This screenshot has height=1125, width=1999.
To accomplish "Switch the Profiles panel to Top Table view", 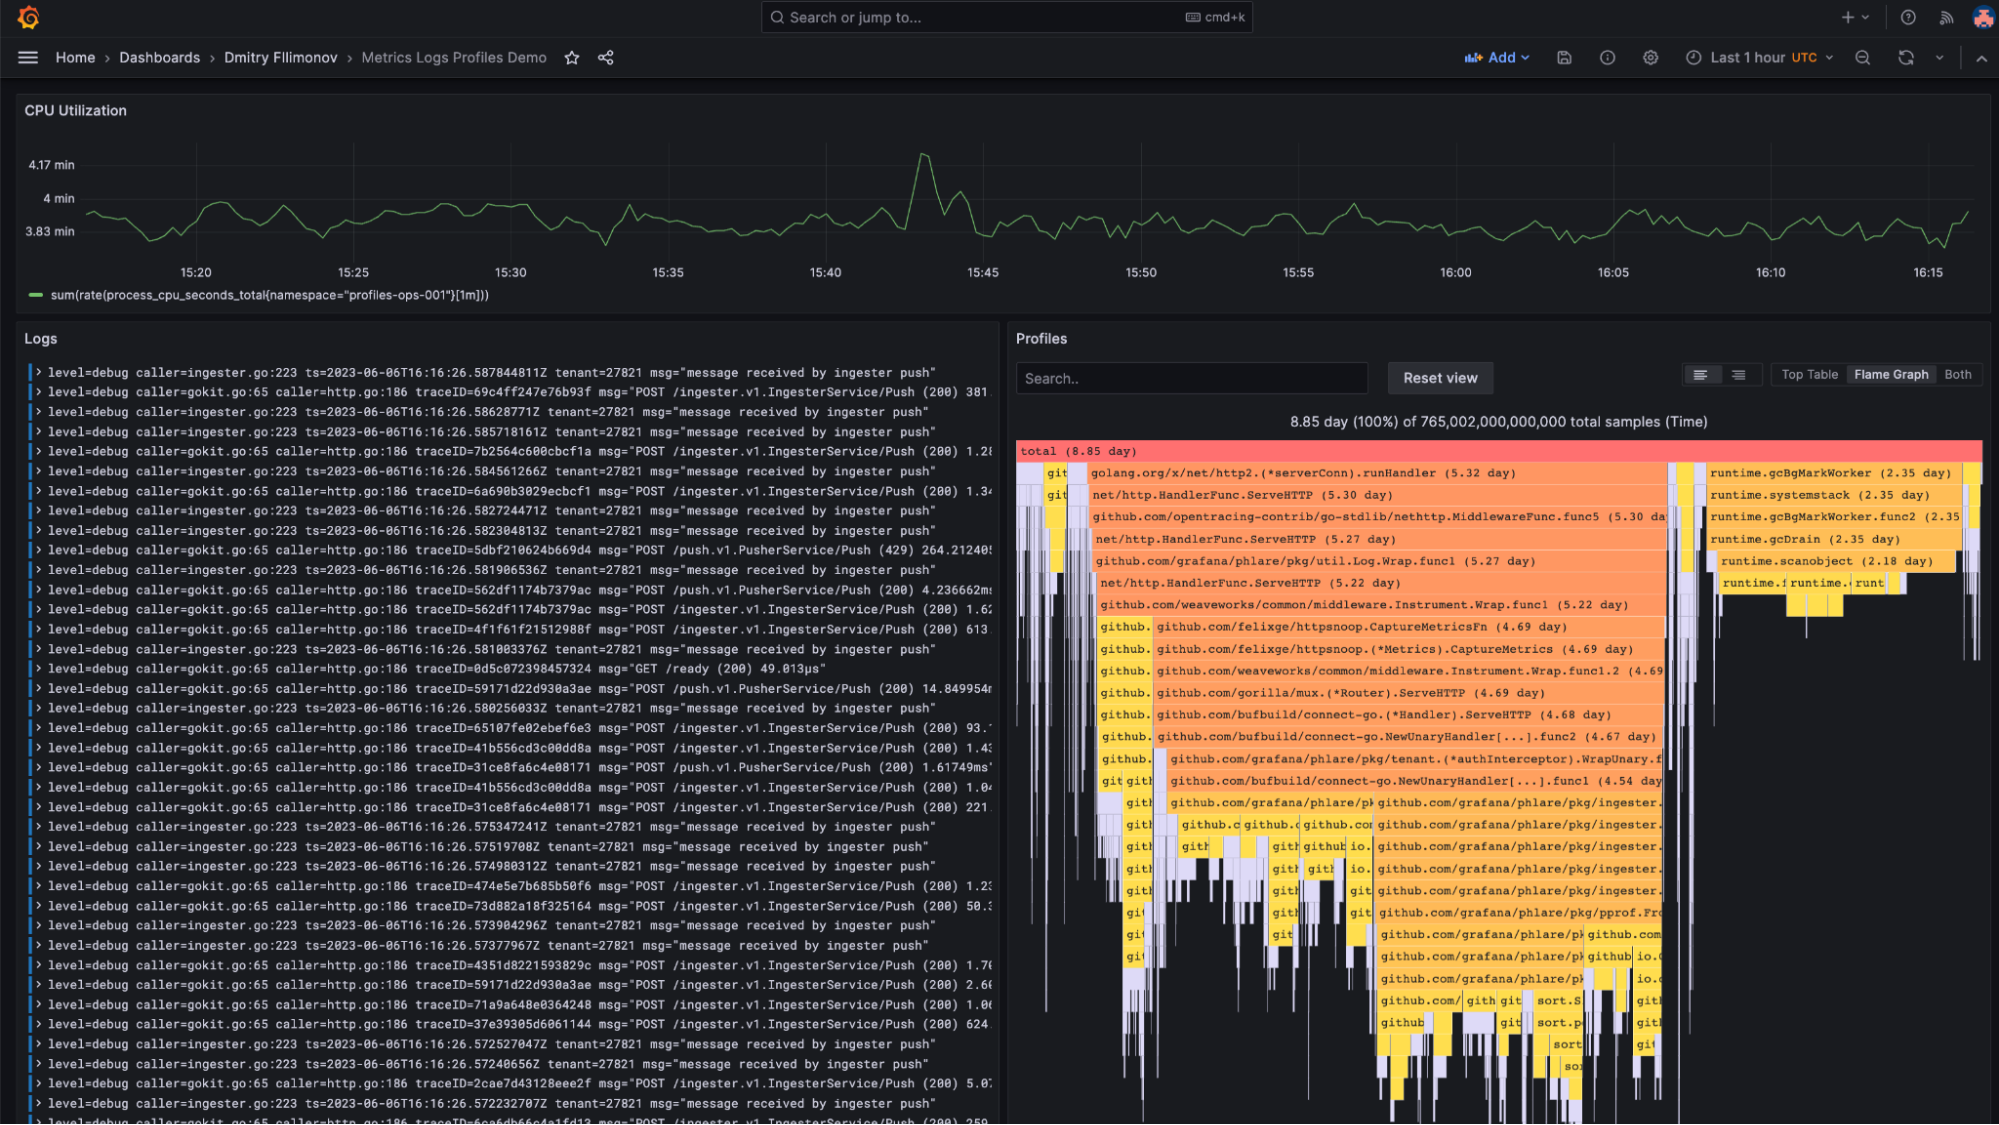I will point(1808,374).
